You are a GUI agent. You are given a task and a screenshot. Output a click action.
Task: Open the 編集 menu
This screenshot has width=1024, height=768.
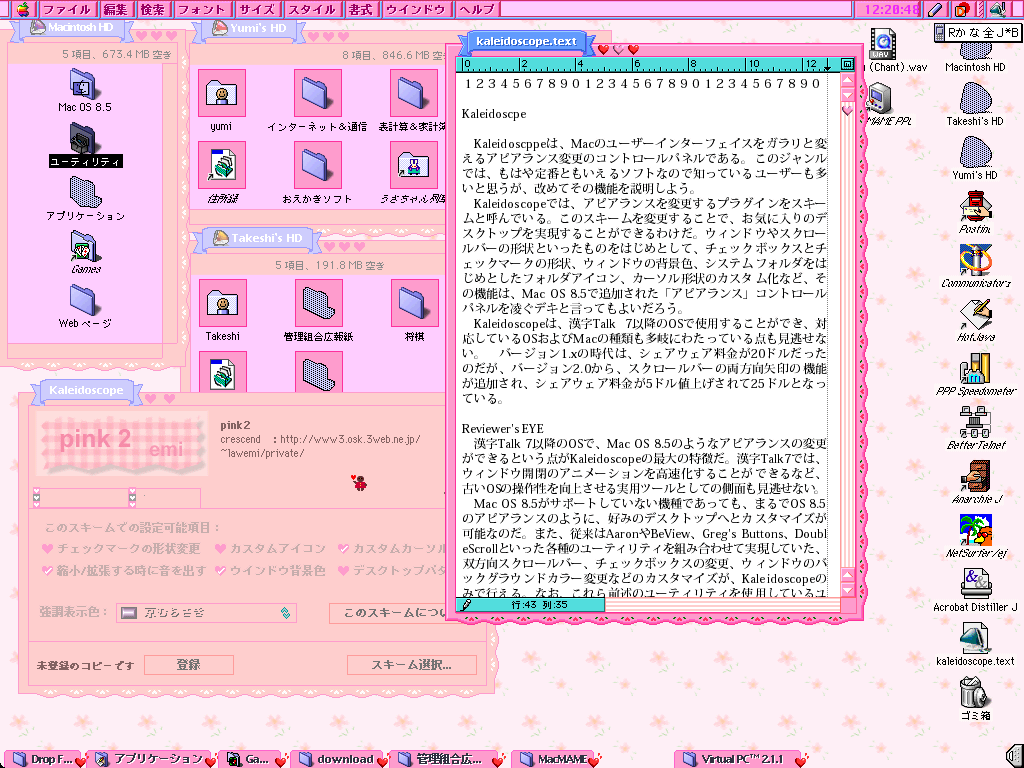[x=116, y=9]
